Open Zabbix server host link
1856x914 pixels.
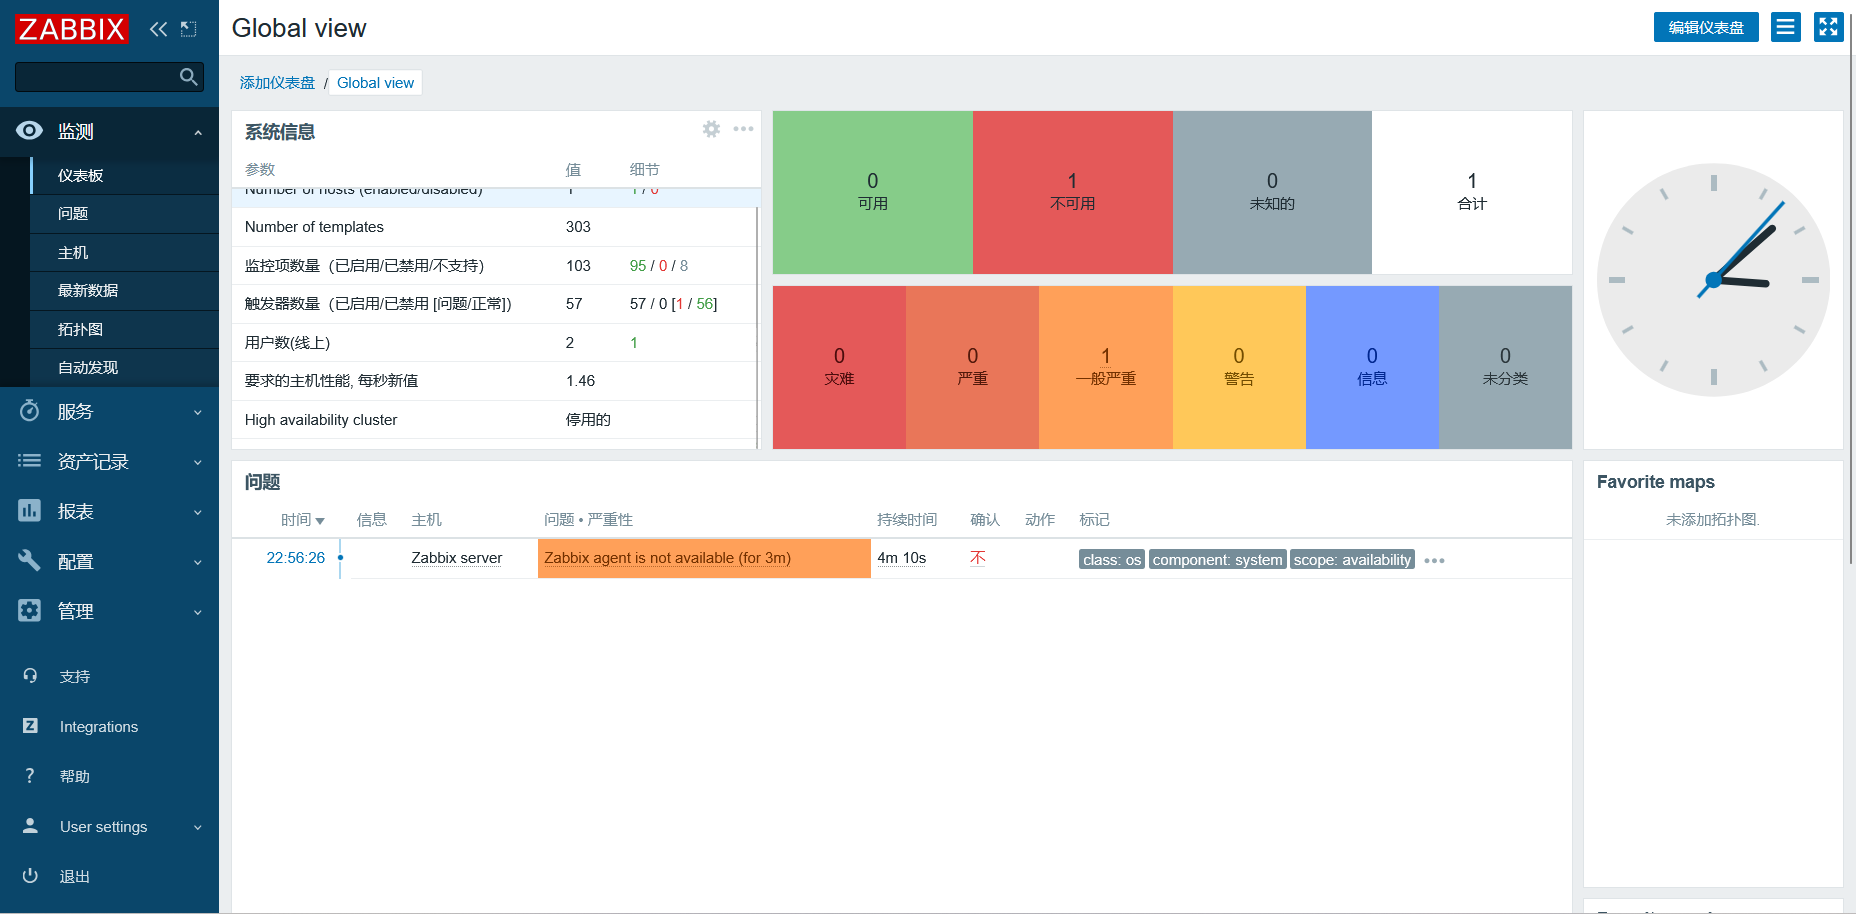[x=457, y=558]
